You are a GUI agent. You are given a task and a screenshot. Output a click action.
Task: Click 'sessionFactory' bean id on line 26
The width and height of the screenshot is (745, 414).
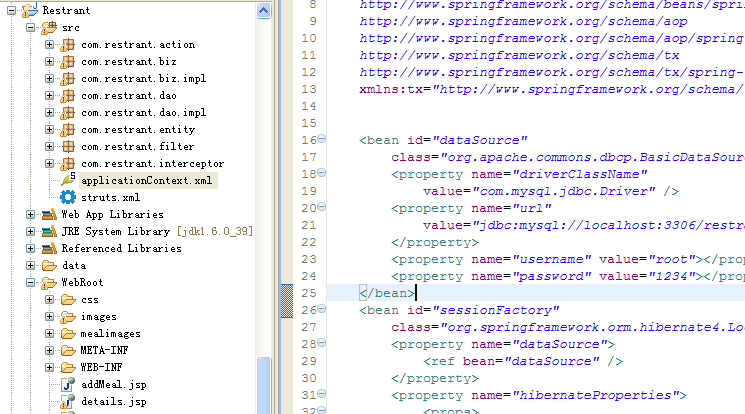(496, 310)
